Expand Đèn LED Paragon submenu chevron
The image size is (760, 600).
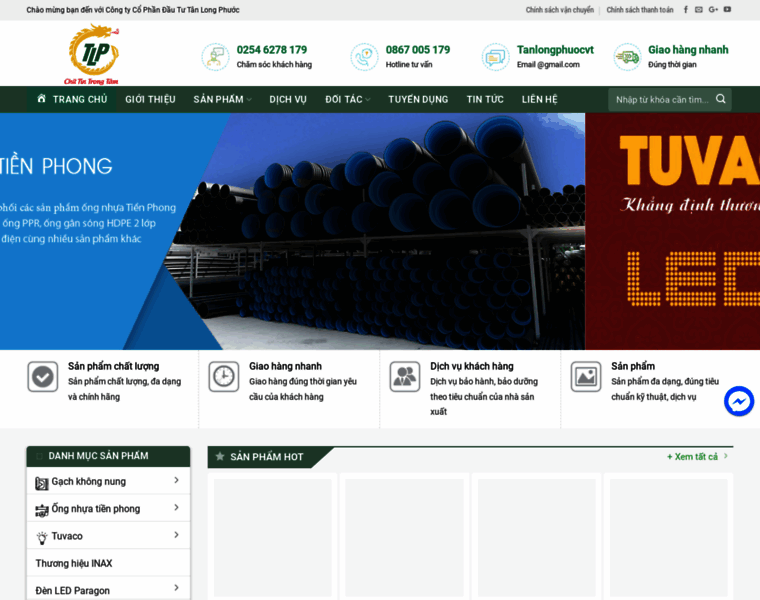176,588
